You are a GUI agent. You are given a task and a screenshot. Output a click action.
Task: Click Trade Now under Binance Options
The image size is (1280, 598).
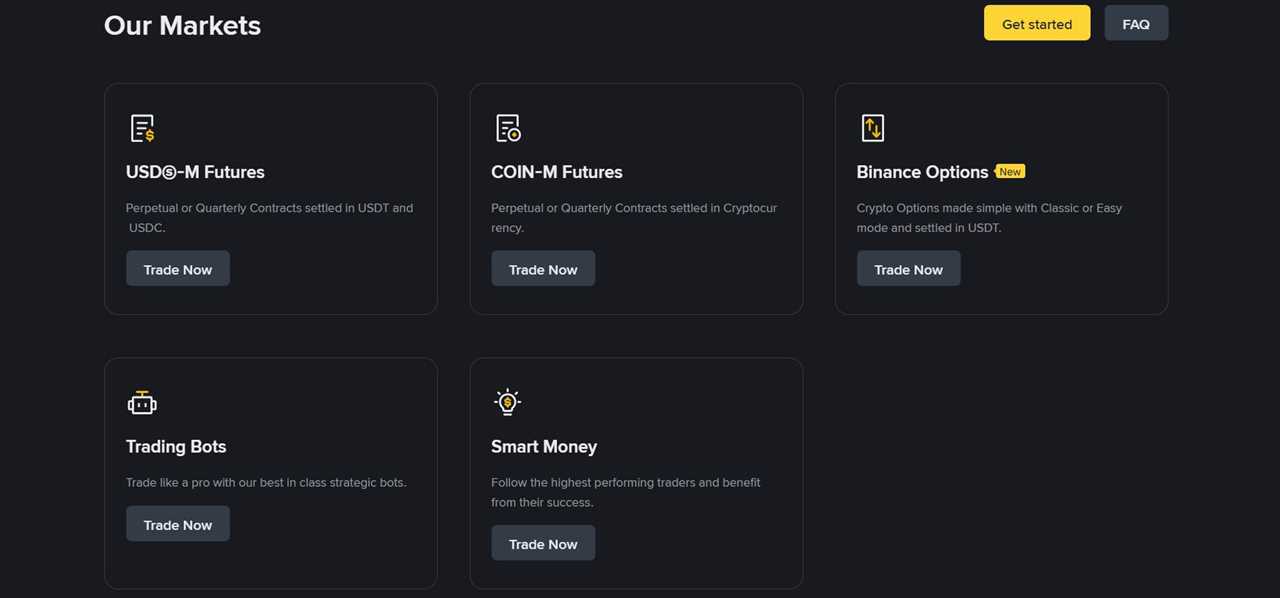pos(908,269)
